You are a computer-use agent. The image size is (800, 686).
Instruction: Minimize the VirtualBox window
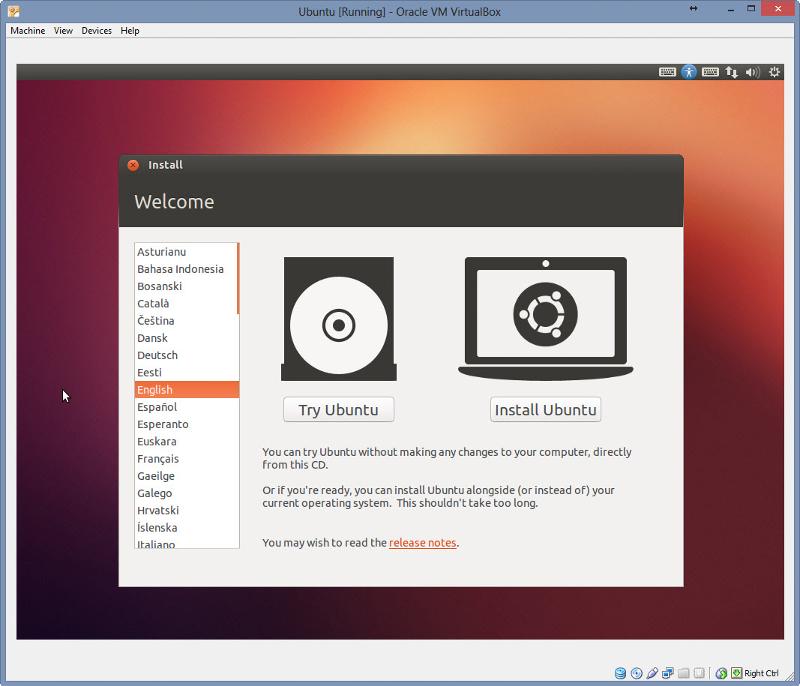tap(731, 9)
